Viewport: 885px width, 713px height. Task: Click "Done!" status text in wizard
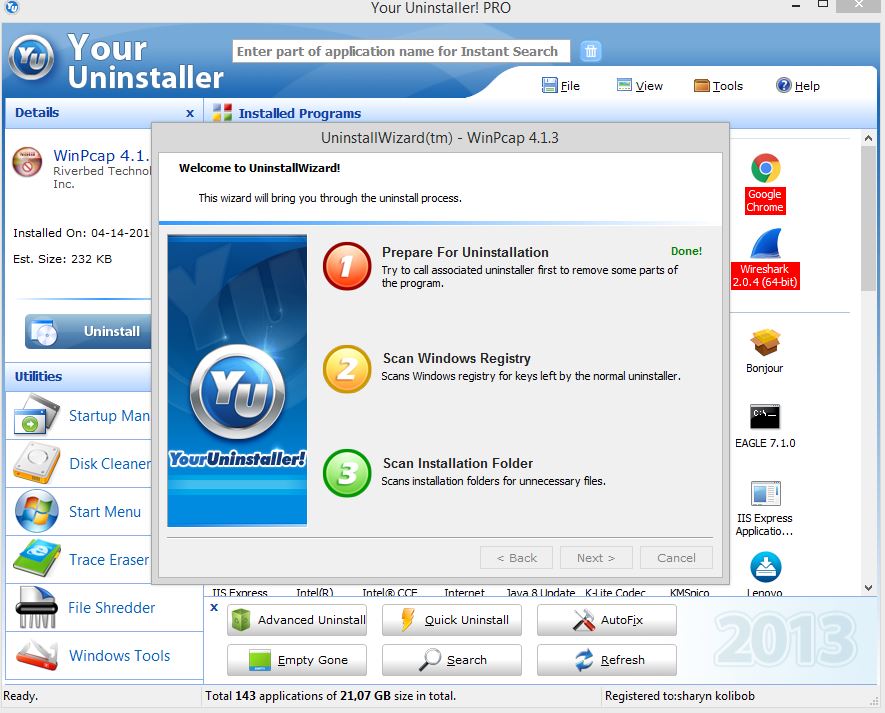[686, 251]
